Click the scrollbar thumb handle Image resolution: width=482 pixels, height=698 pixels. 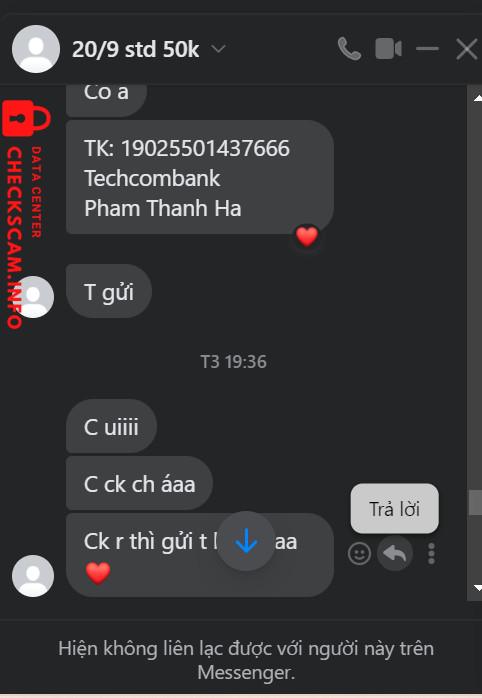(476, 503)
